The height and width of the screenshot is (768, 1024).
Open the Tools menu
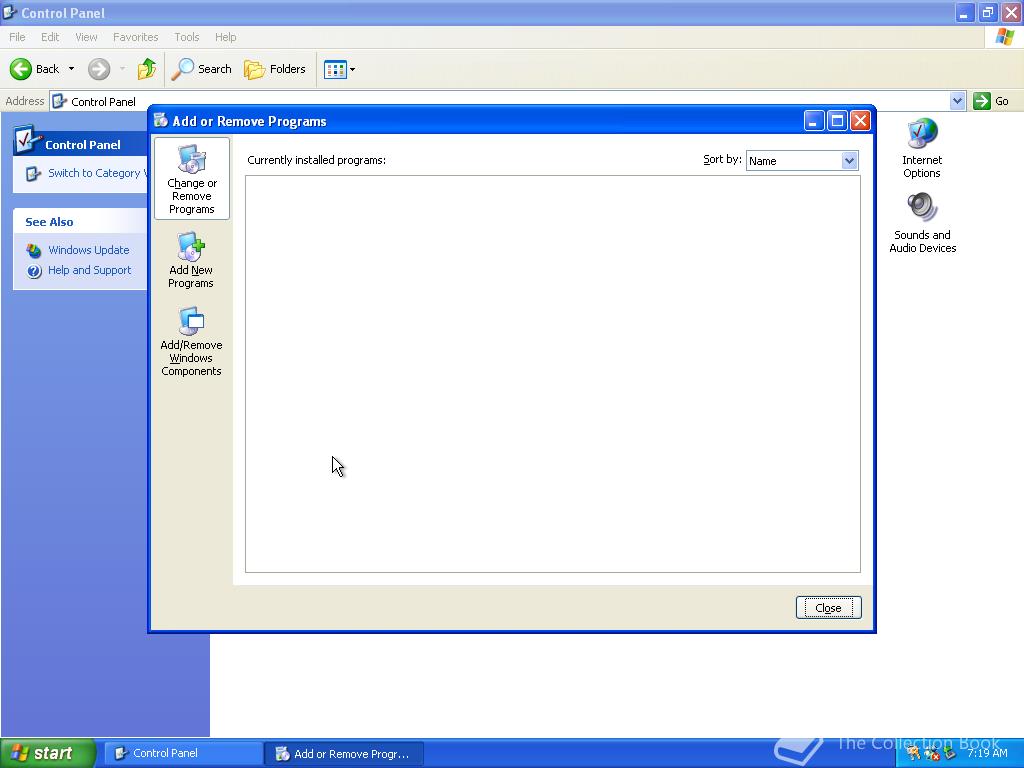point(186,37)
